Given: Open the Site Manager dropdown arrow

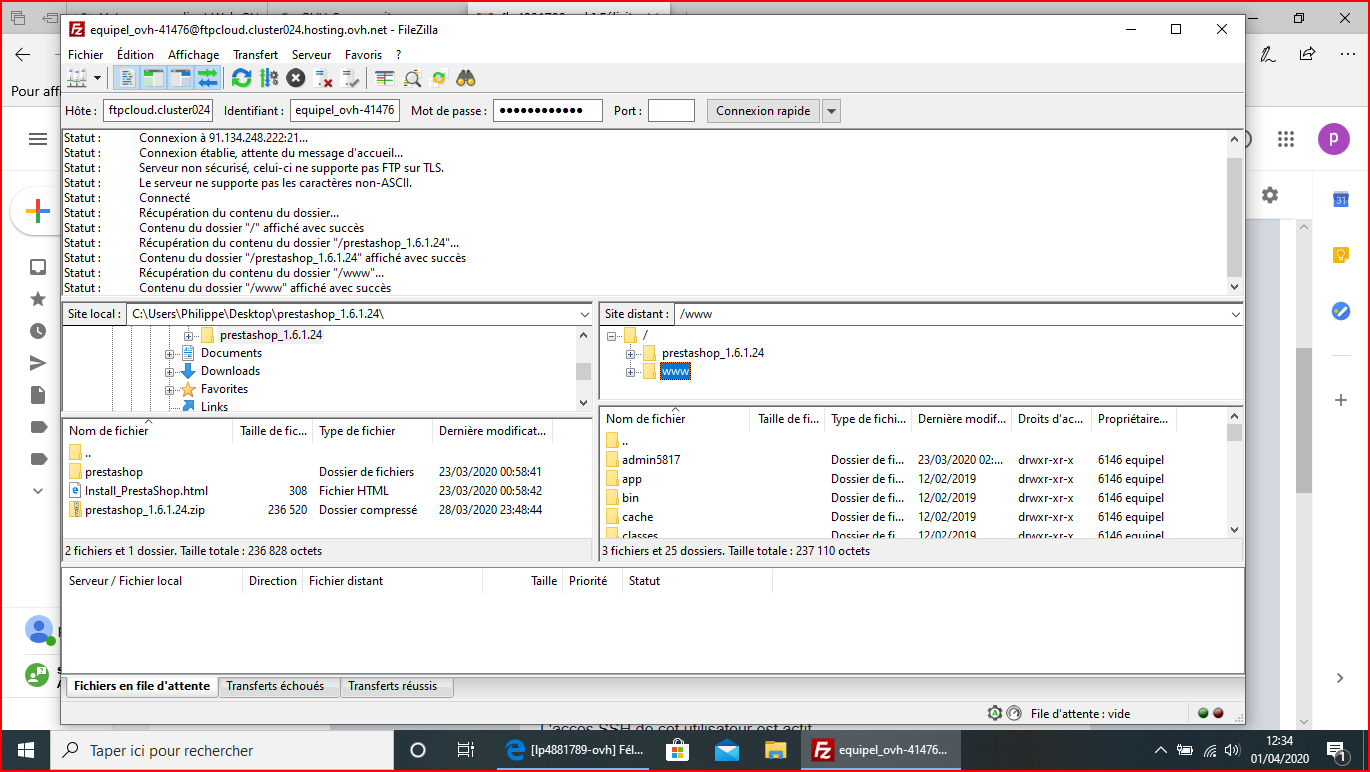Looking at the screenshot, I should (x=97, y=78).
